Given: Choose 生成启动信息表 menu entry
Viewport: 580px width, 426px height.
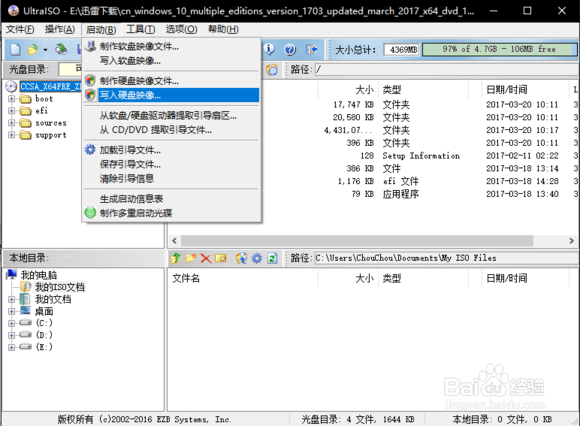Looking at the screenshot, I should (172, 199).
